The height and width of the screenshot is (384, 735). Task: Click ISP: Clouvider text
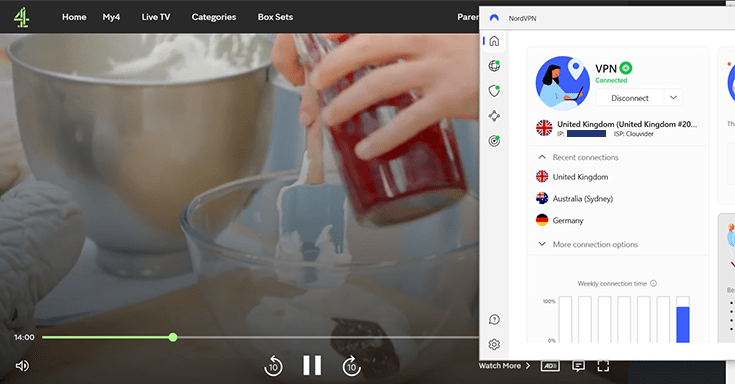[634, 134]
